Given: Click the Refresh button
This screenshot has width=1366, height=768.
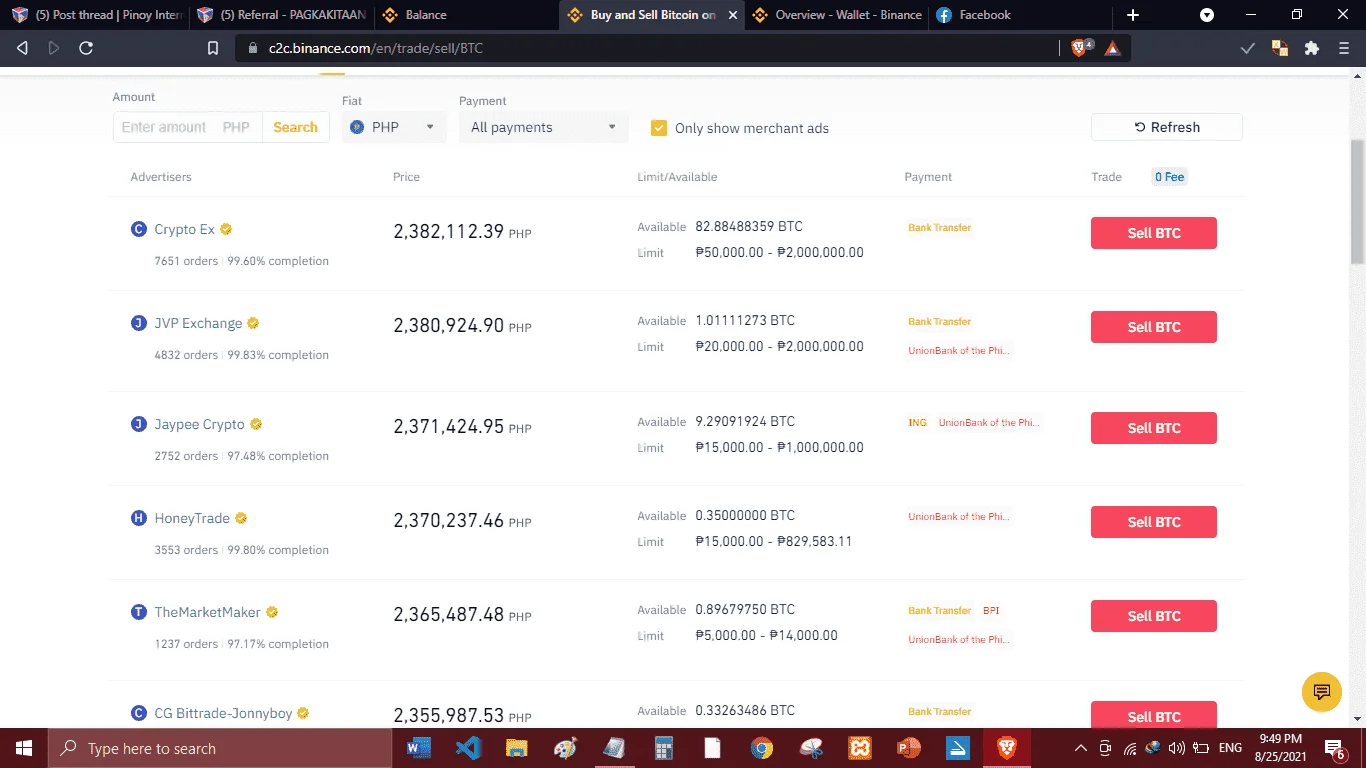Looking at the screenshot, I should 1167,127.
